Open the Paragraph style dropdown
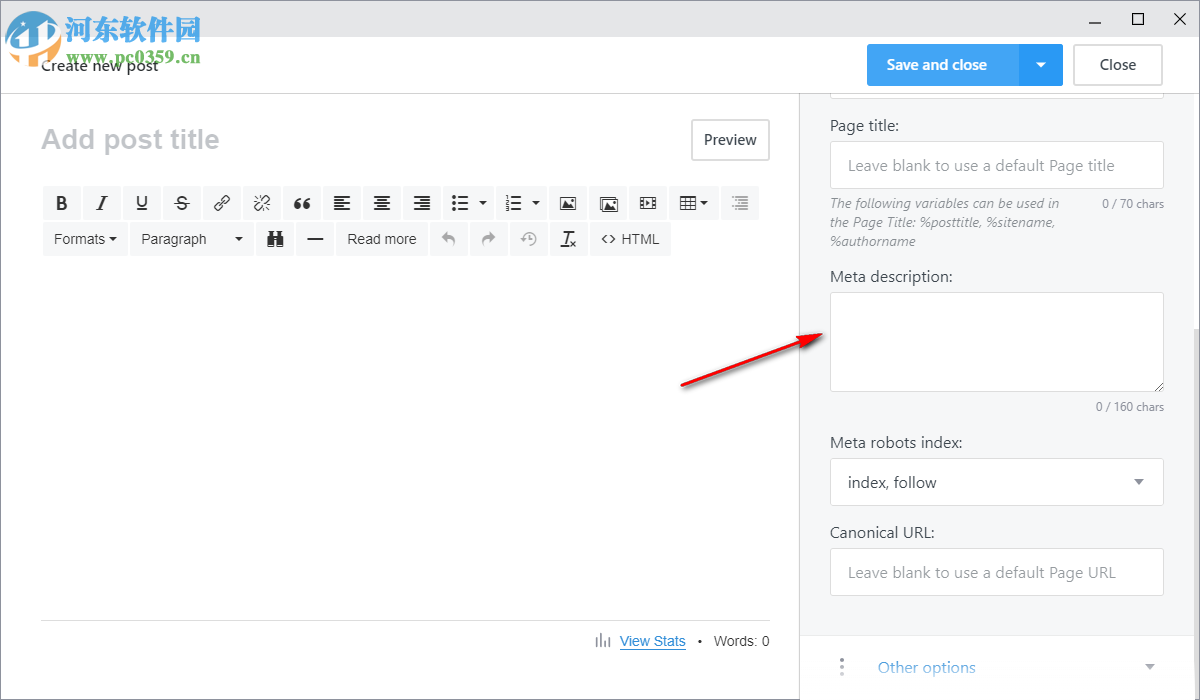This screenshot has width=1200, height=700. [192, 239]
